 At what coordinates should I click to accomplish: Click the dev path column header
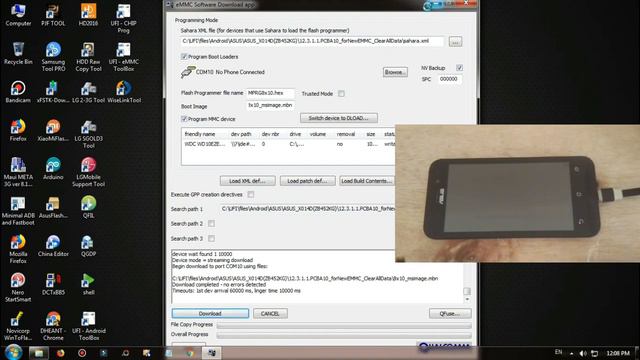point(241,134)
